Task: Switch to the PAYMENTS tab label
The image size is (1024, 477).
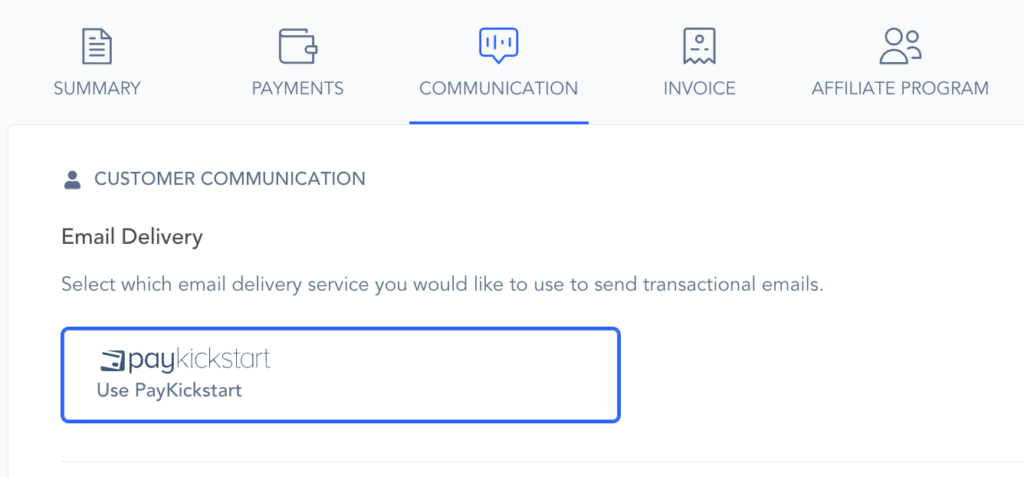Action: pos(298,88)
